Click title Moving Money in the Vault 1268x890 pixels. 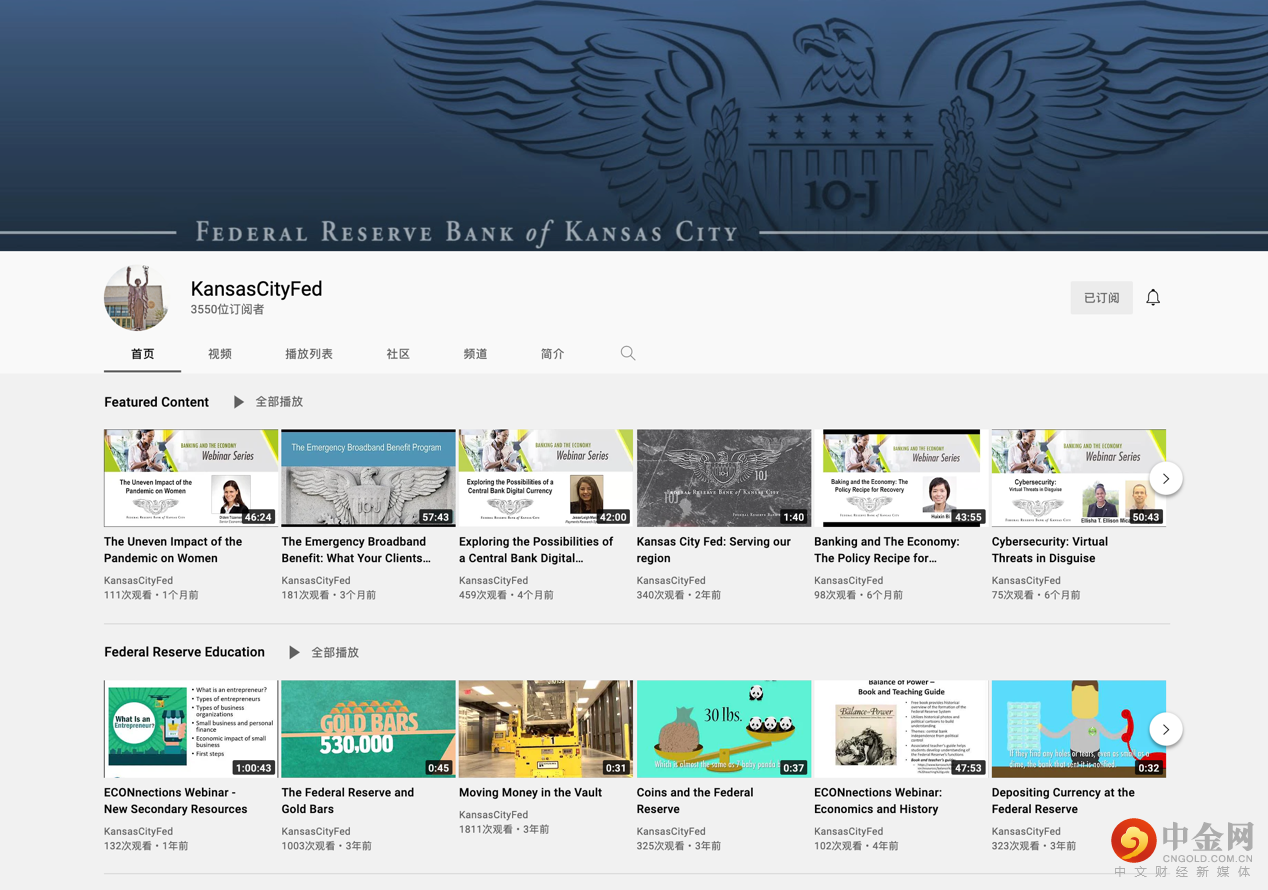530,793
